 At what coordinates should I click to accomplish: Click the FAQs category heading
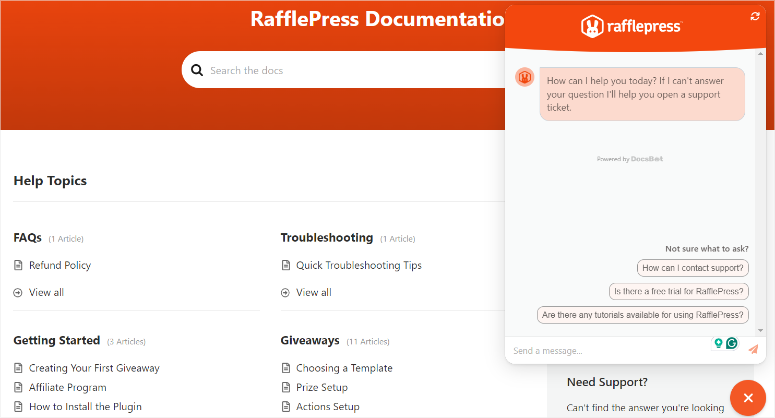tap(28, 238)
